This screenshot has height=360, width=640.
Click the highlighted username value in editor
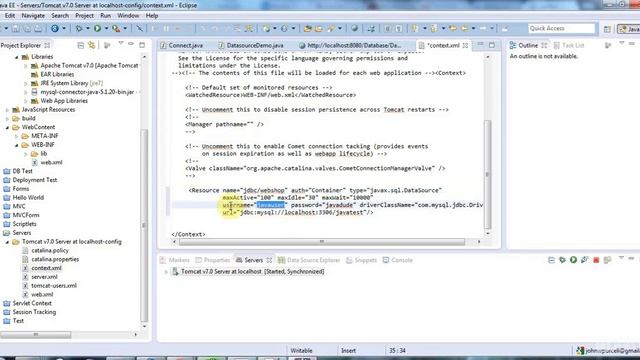[x=271, y=205]
